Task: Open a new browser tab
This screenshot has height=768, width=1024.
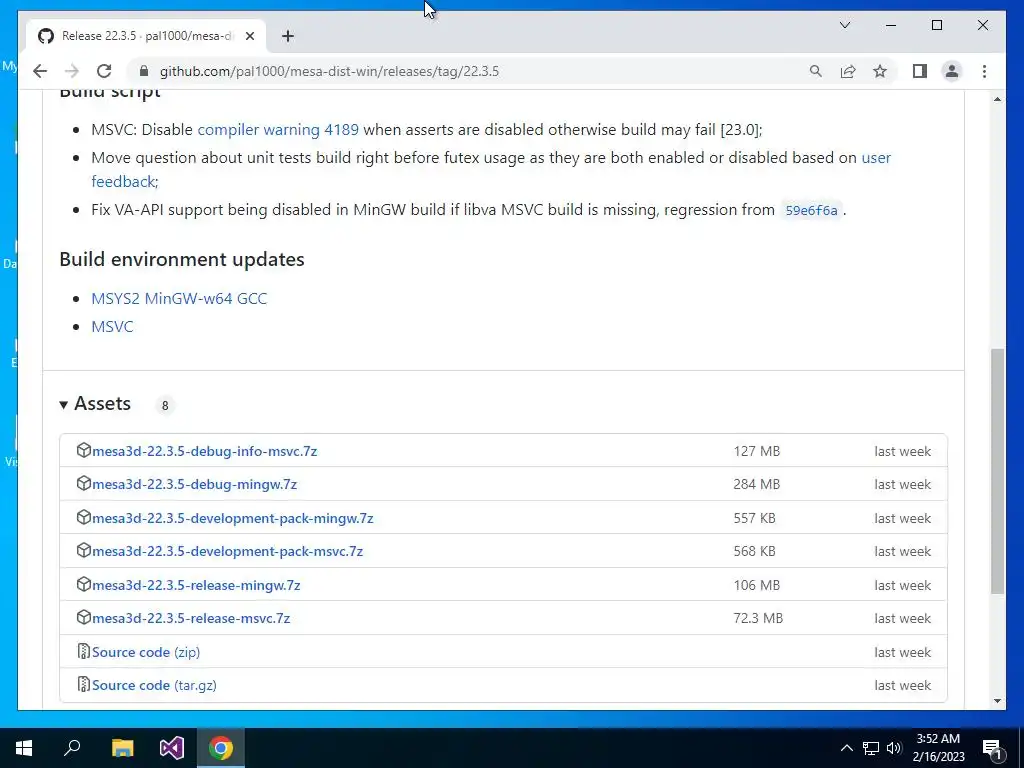Action: pyautogui.click(x=287, y=37)
